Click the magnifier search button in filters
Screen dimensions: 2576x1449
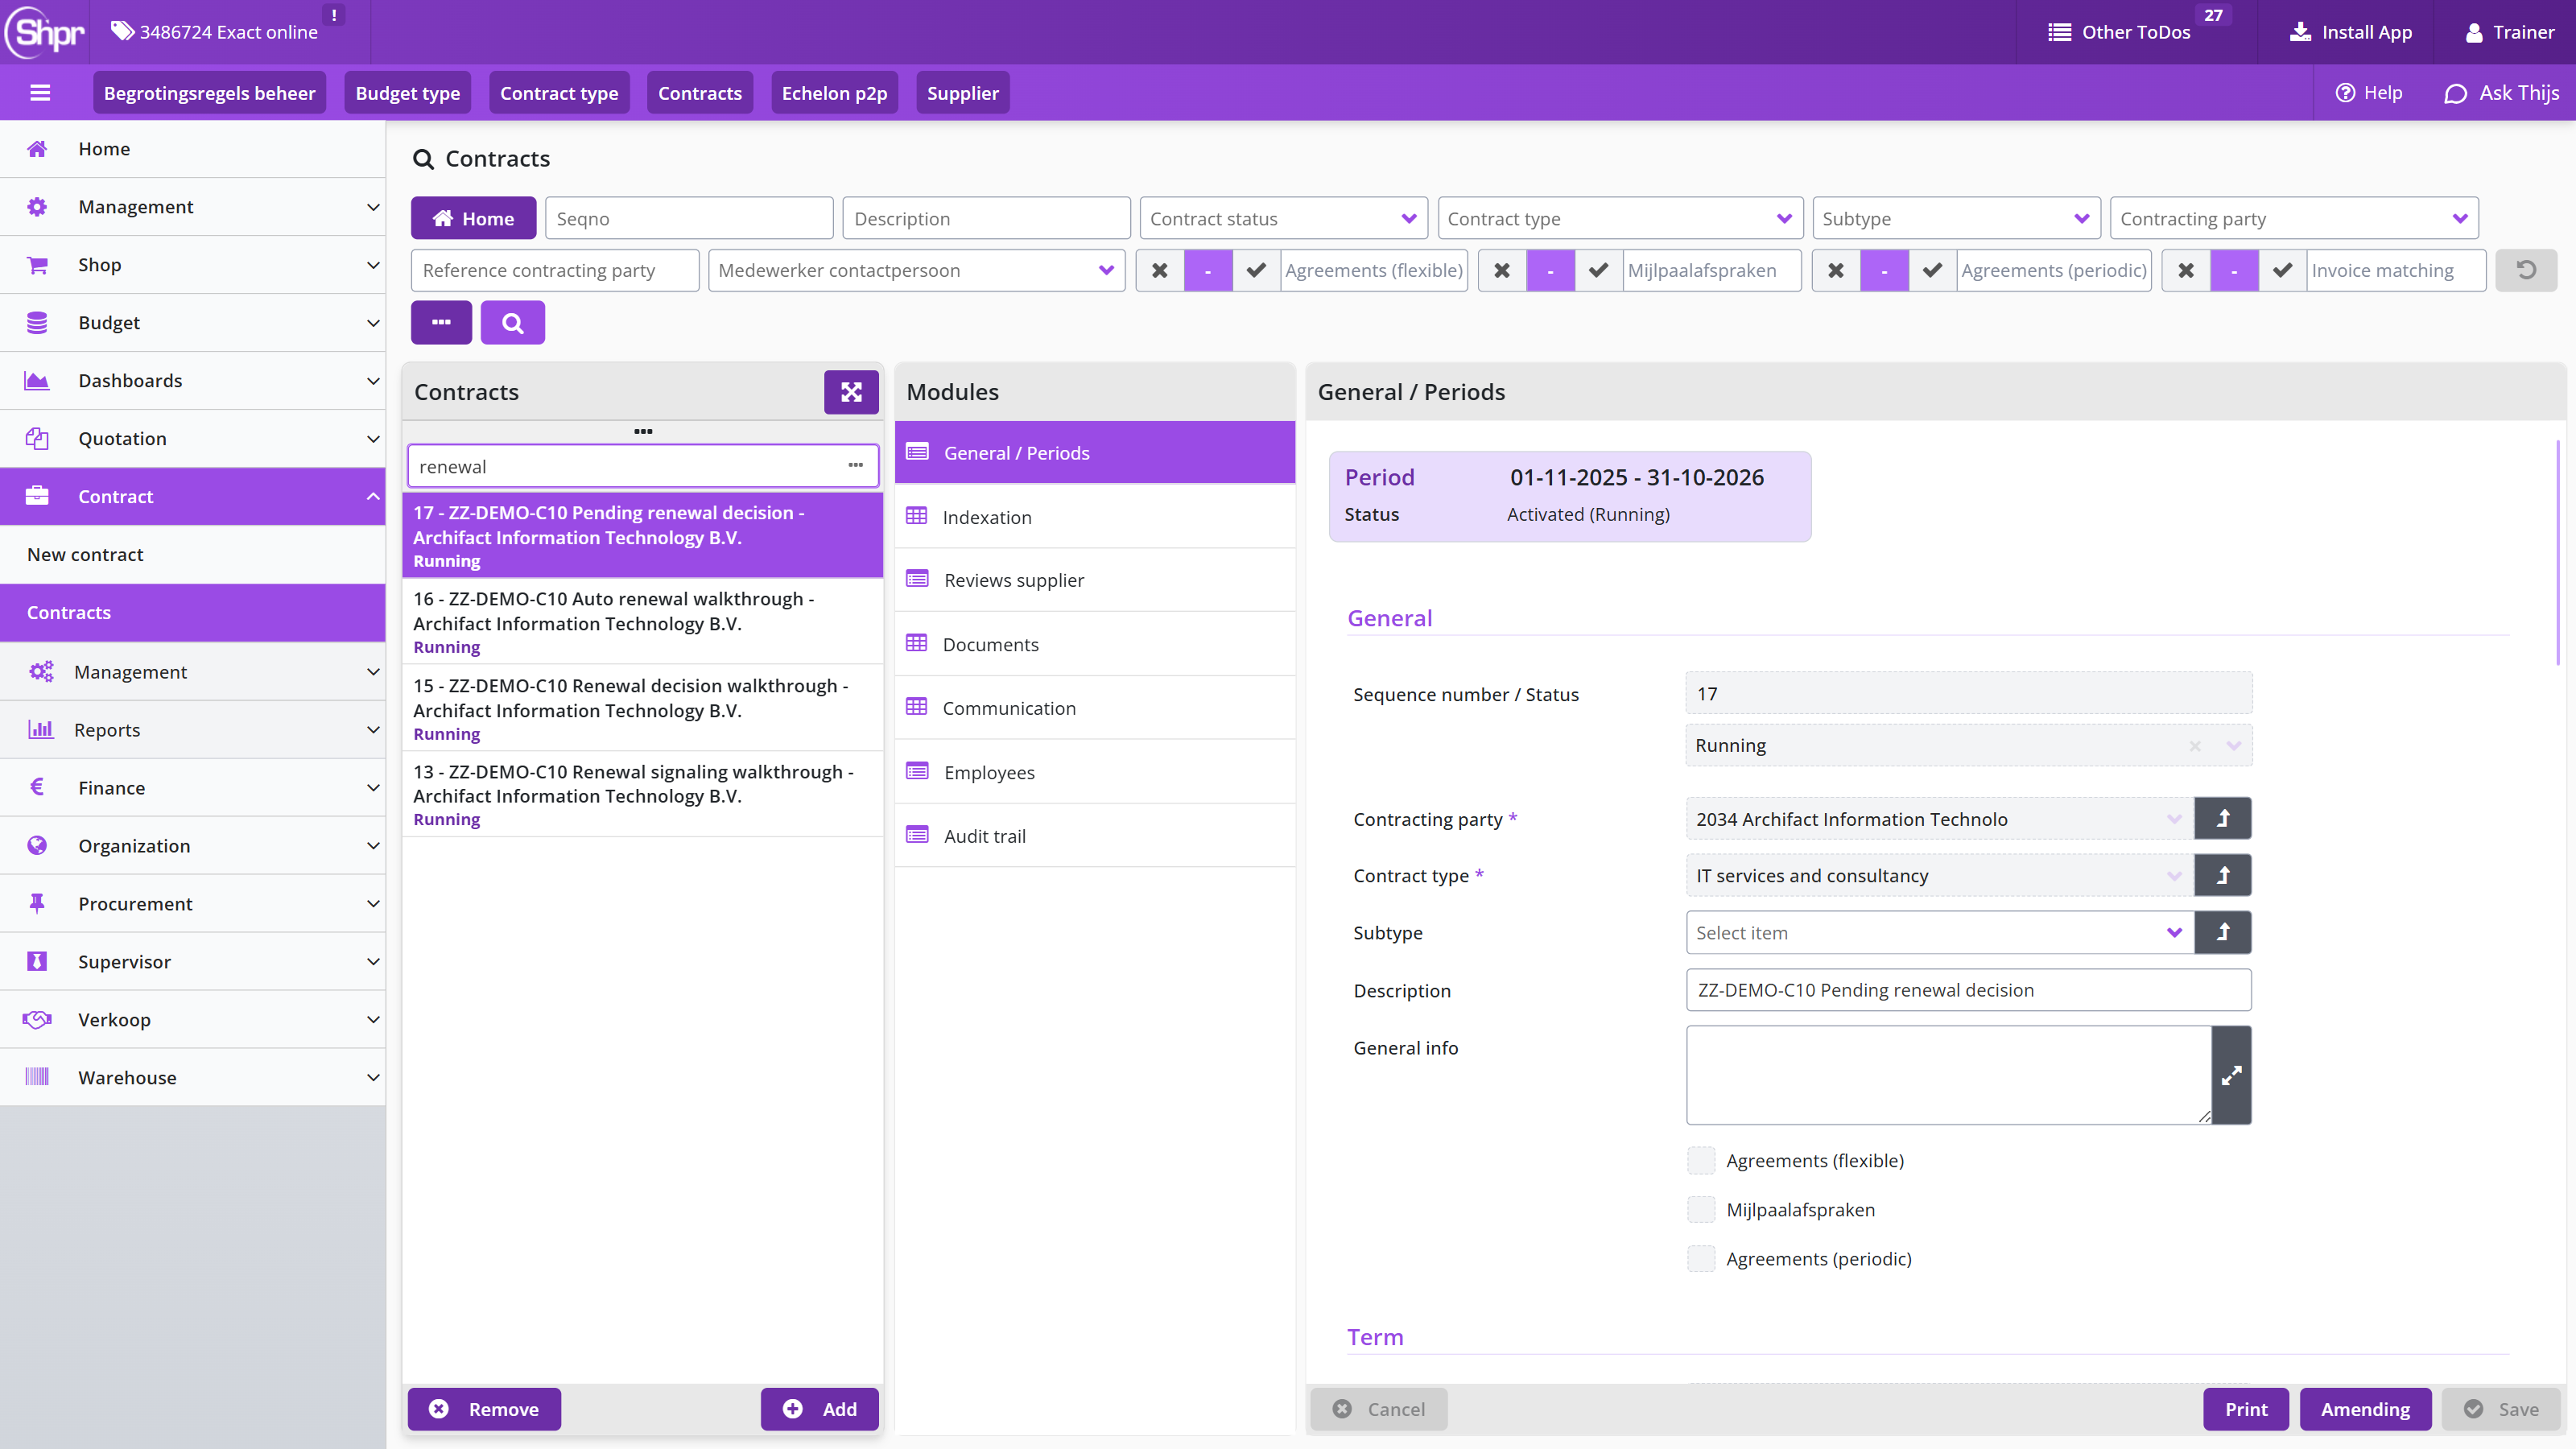coord(512,322)
